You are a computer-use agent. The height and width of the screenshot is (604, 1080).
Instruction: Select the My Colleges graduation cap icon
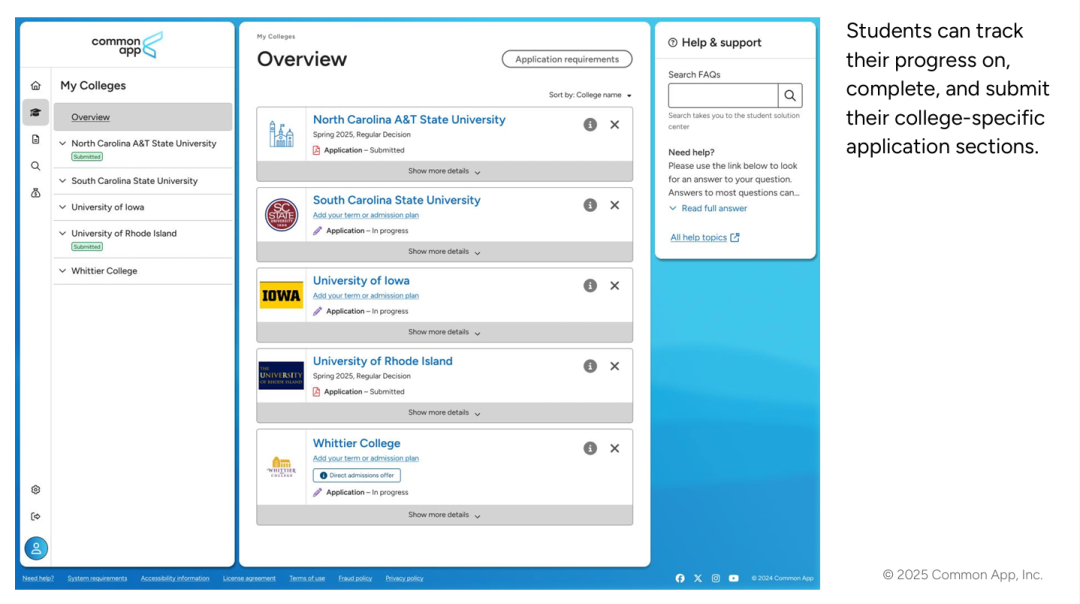(x=36, y=112)
